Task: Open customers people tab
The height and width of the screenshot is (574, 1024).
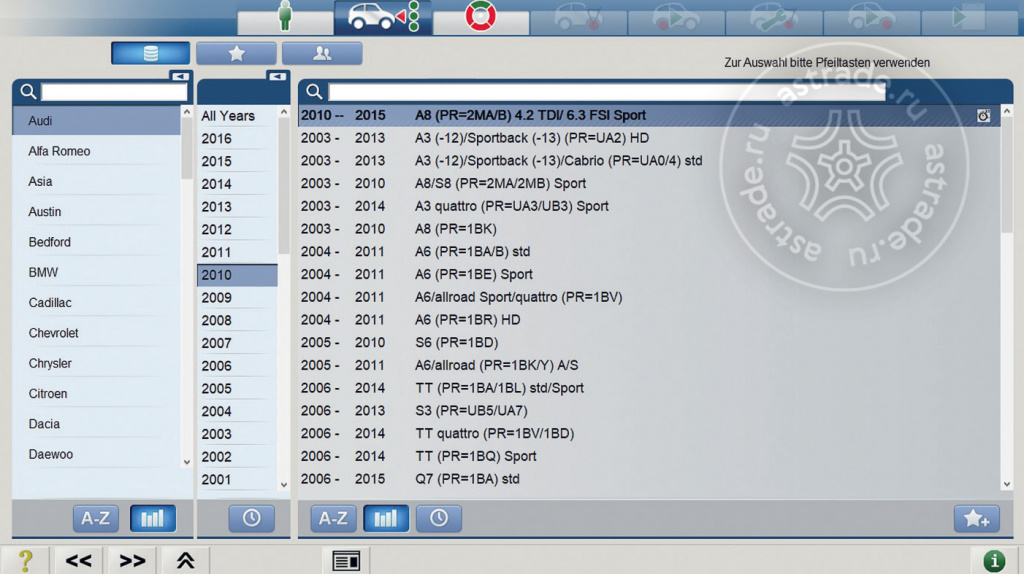Action: (322, 54)
